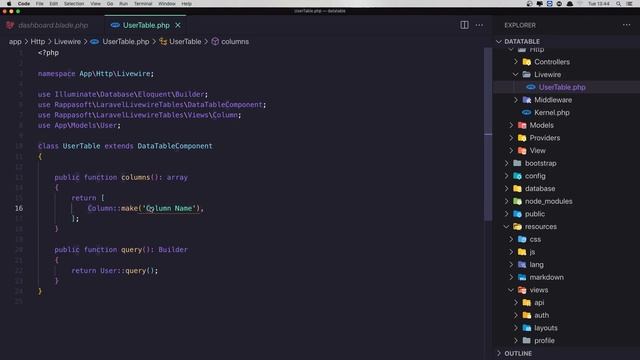
Task: Click the split editor right icon
Action: 464,25
